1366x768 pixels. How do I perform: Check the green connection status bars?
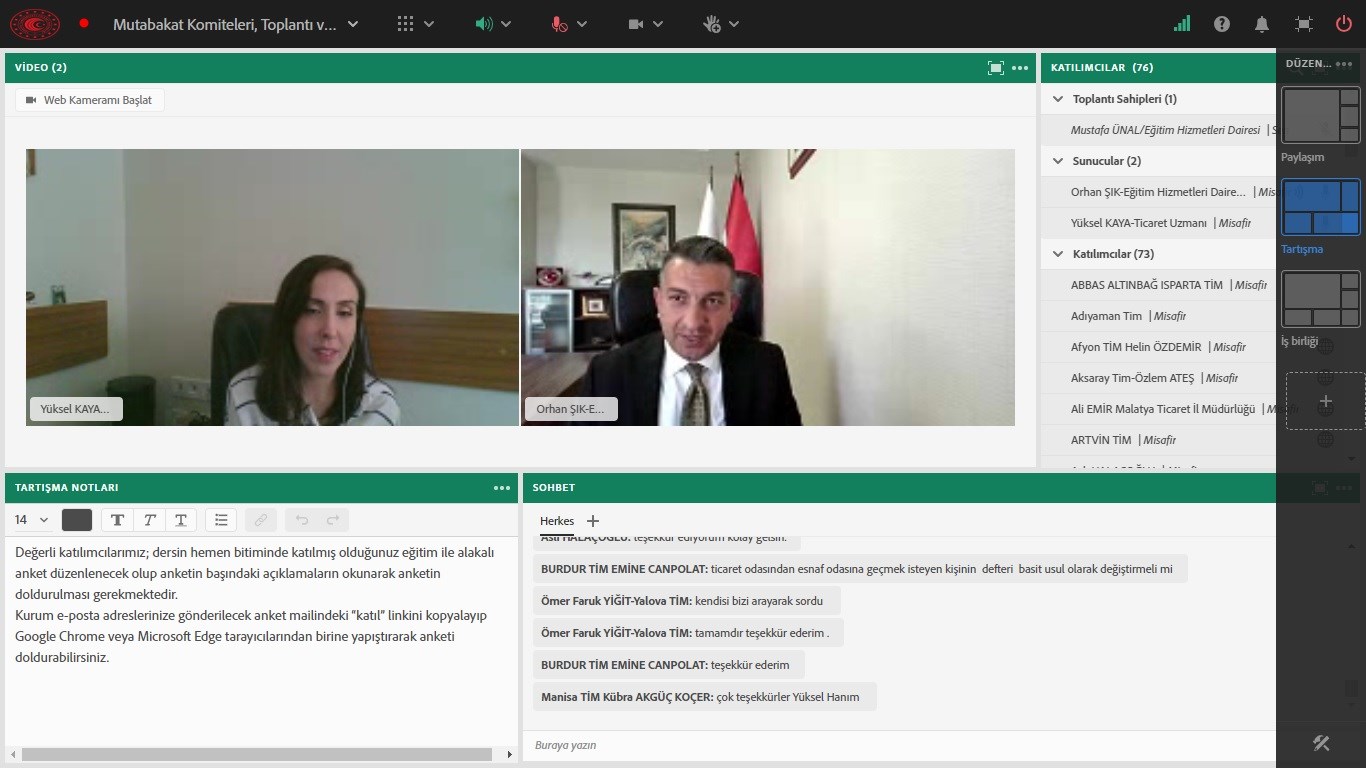point(1182,23)
